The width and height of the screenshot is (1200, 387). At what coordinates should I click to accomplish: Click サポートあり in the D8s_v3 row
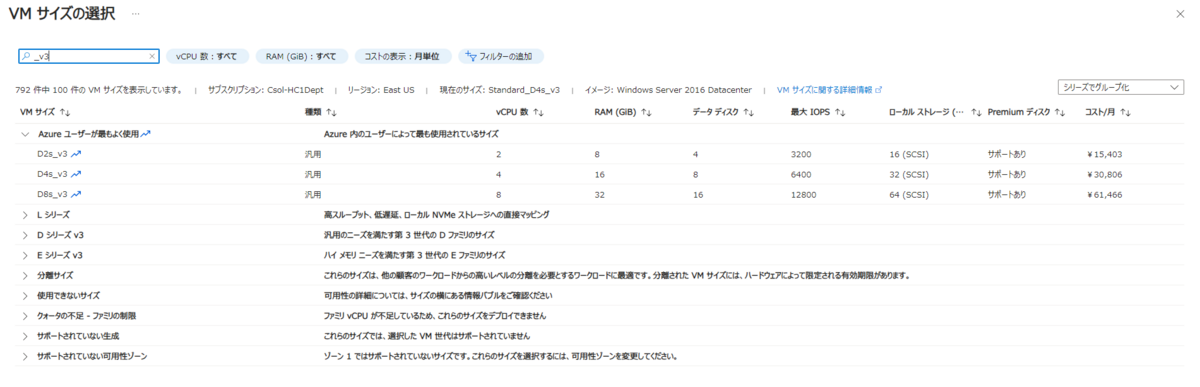coord(1007,194)
